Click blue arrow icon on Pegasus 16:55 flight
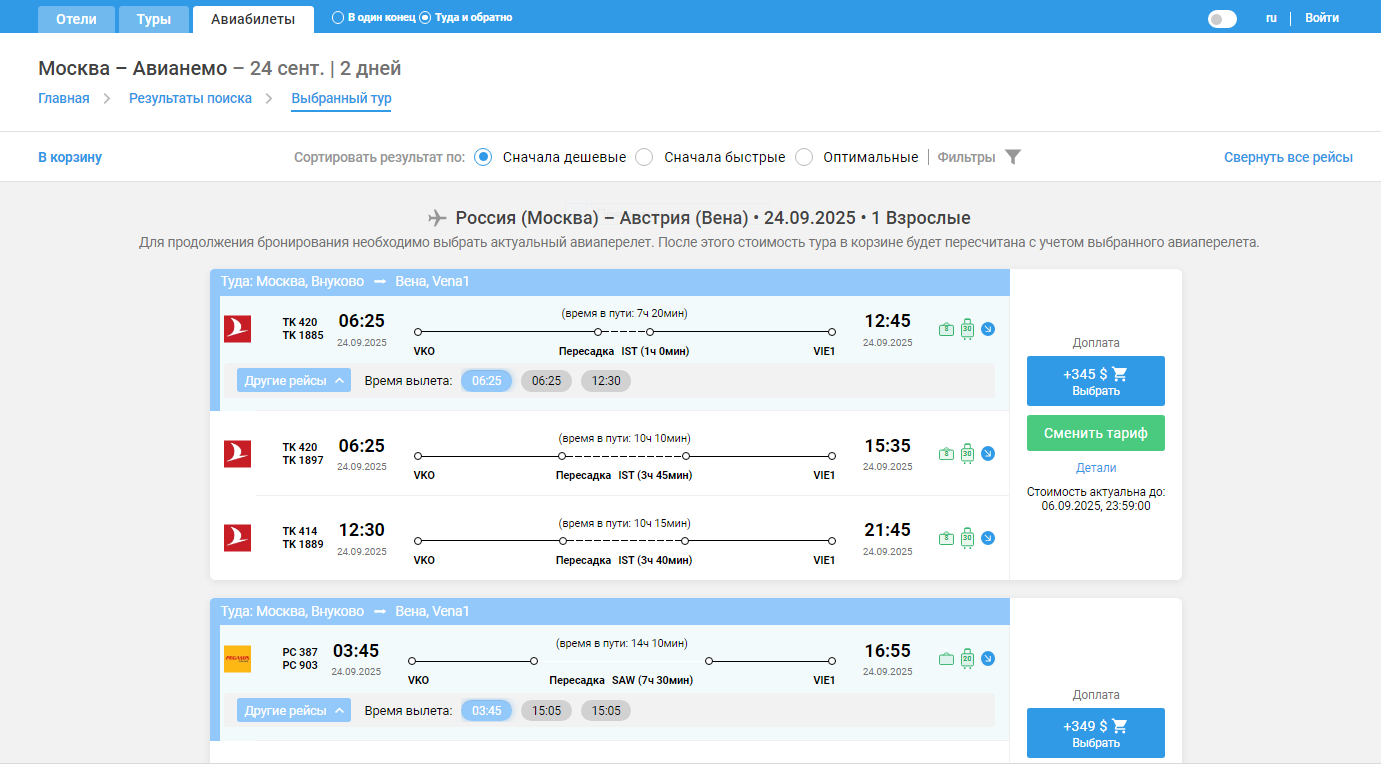The image size is (1381, 764). (988, 659)
